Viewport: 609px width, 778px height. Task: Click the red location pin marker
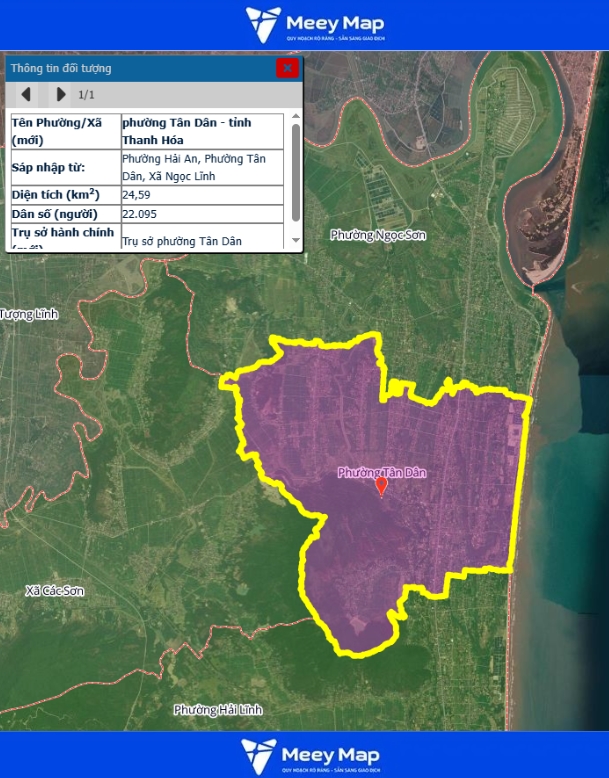(381, 486)
